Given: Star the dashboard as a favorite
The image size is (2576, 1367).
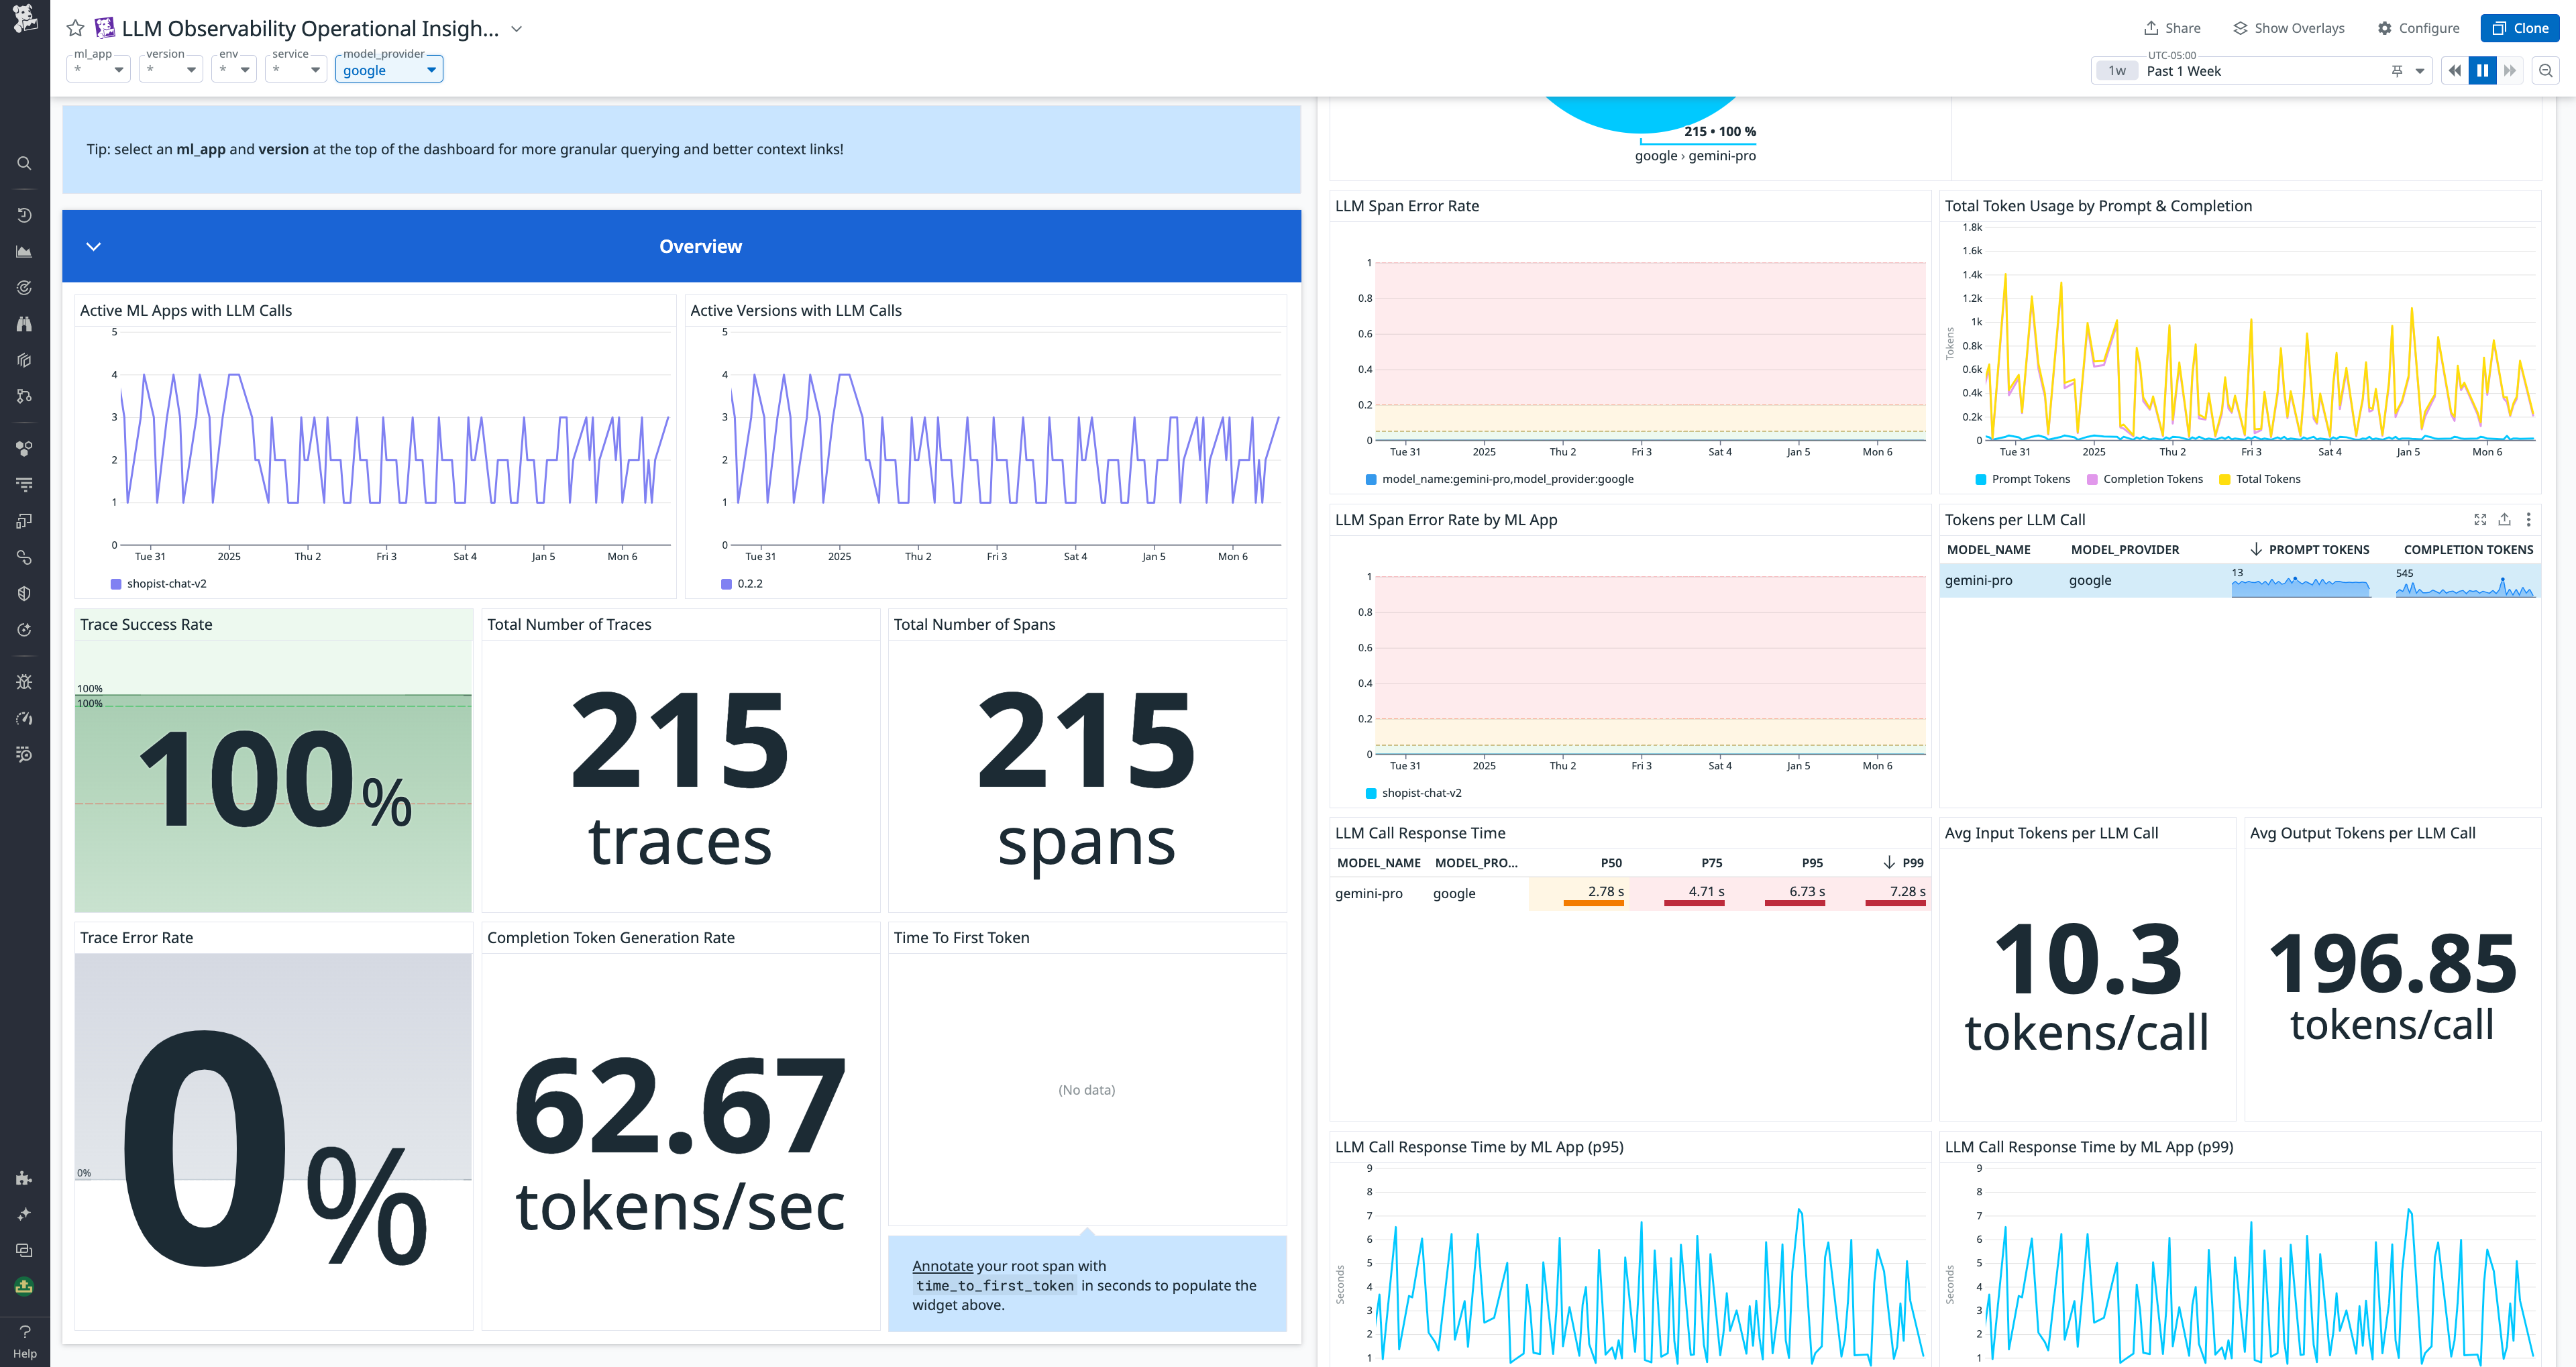Looking at the screenshot, I should click(75, 28).
